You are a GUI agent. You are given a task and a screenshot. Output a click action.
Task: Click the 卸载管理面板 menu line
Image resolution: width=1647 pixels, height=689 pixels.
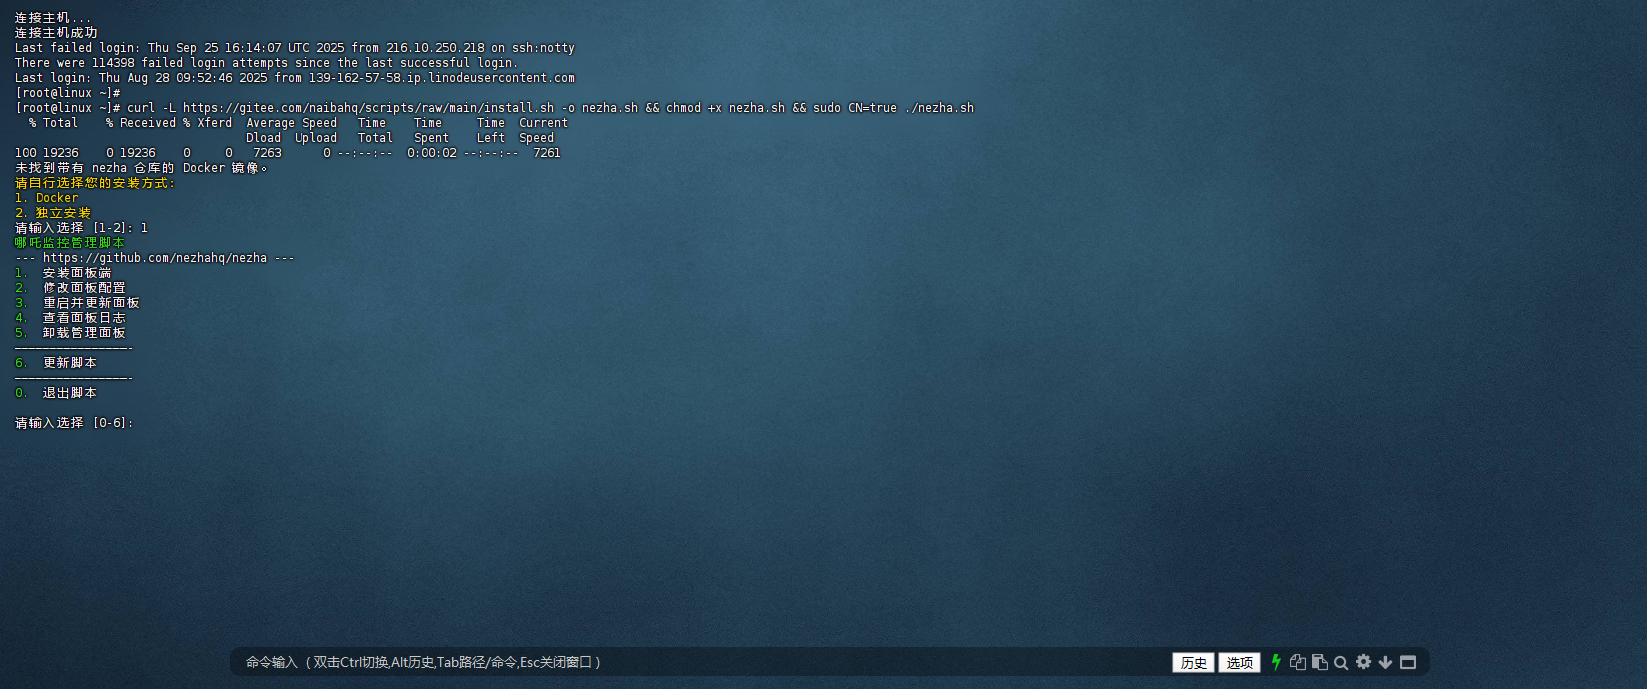[x=83, y=333]
